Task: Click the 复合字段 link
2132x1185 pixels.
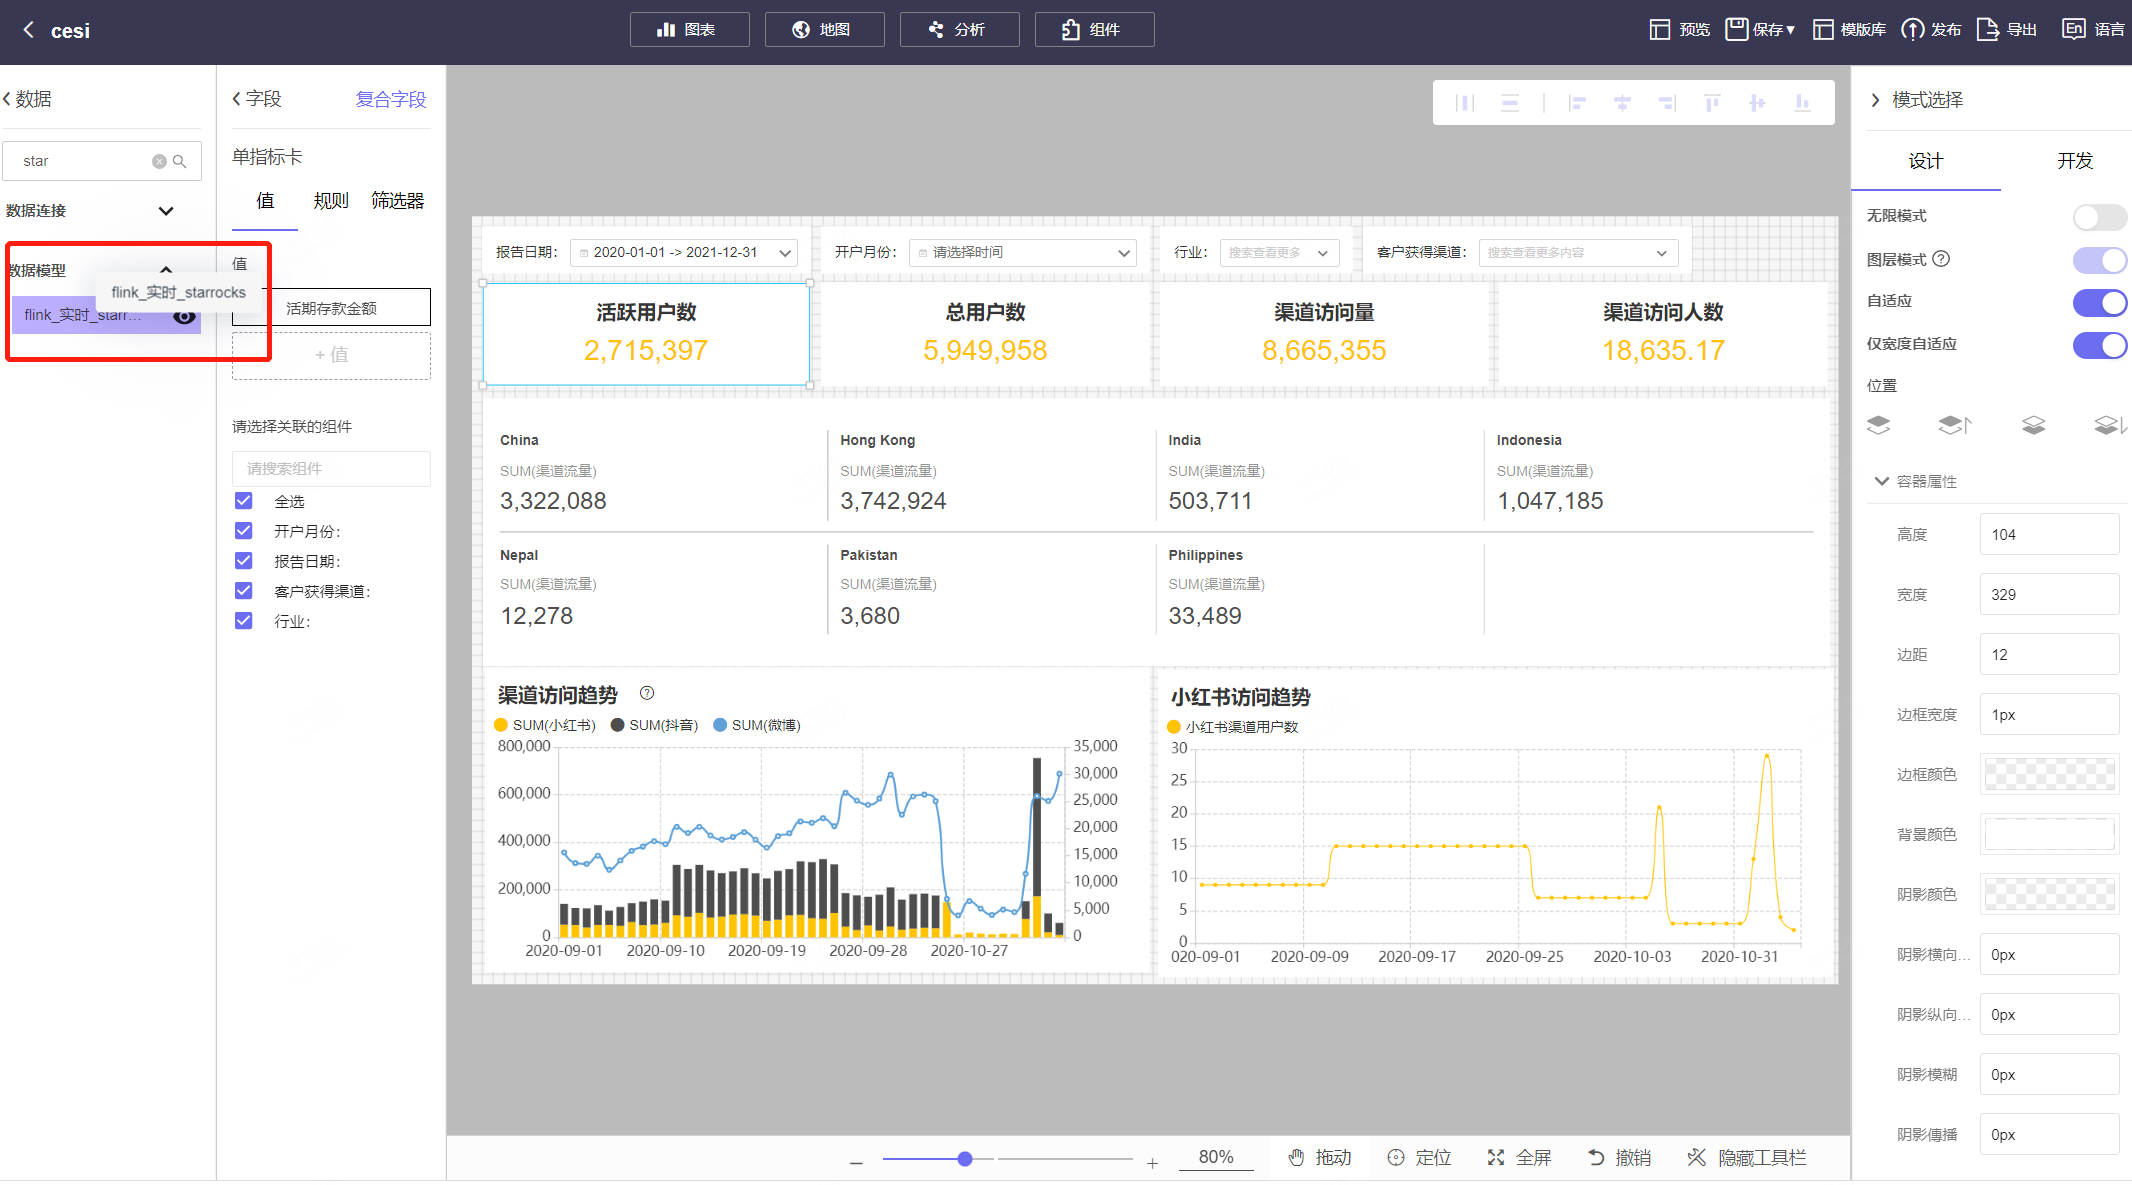Action: pos(390,99)
